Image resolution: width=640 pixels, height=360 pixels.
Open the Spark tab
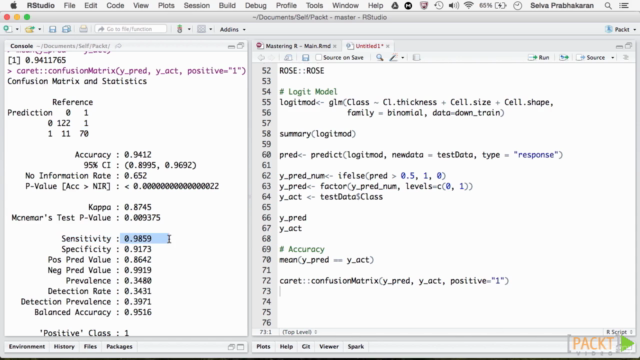(x=356, y=347)
